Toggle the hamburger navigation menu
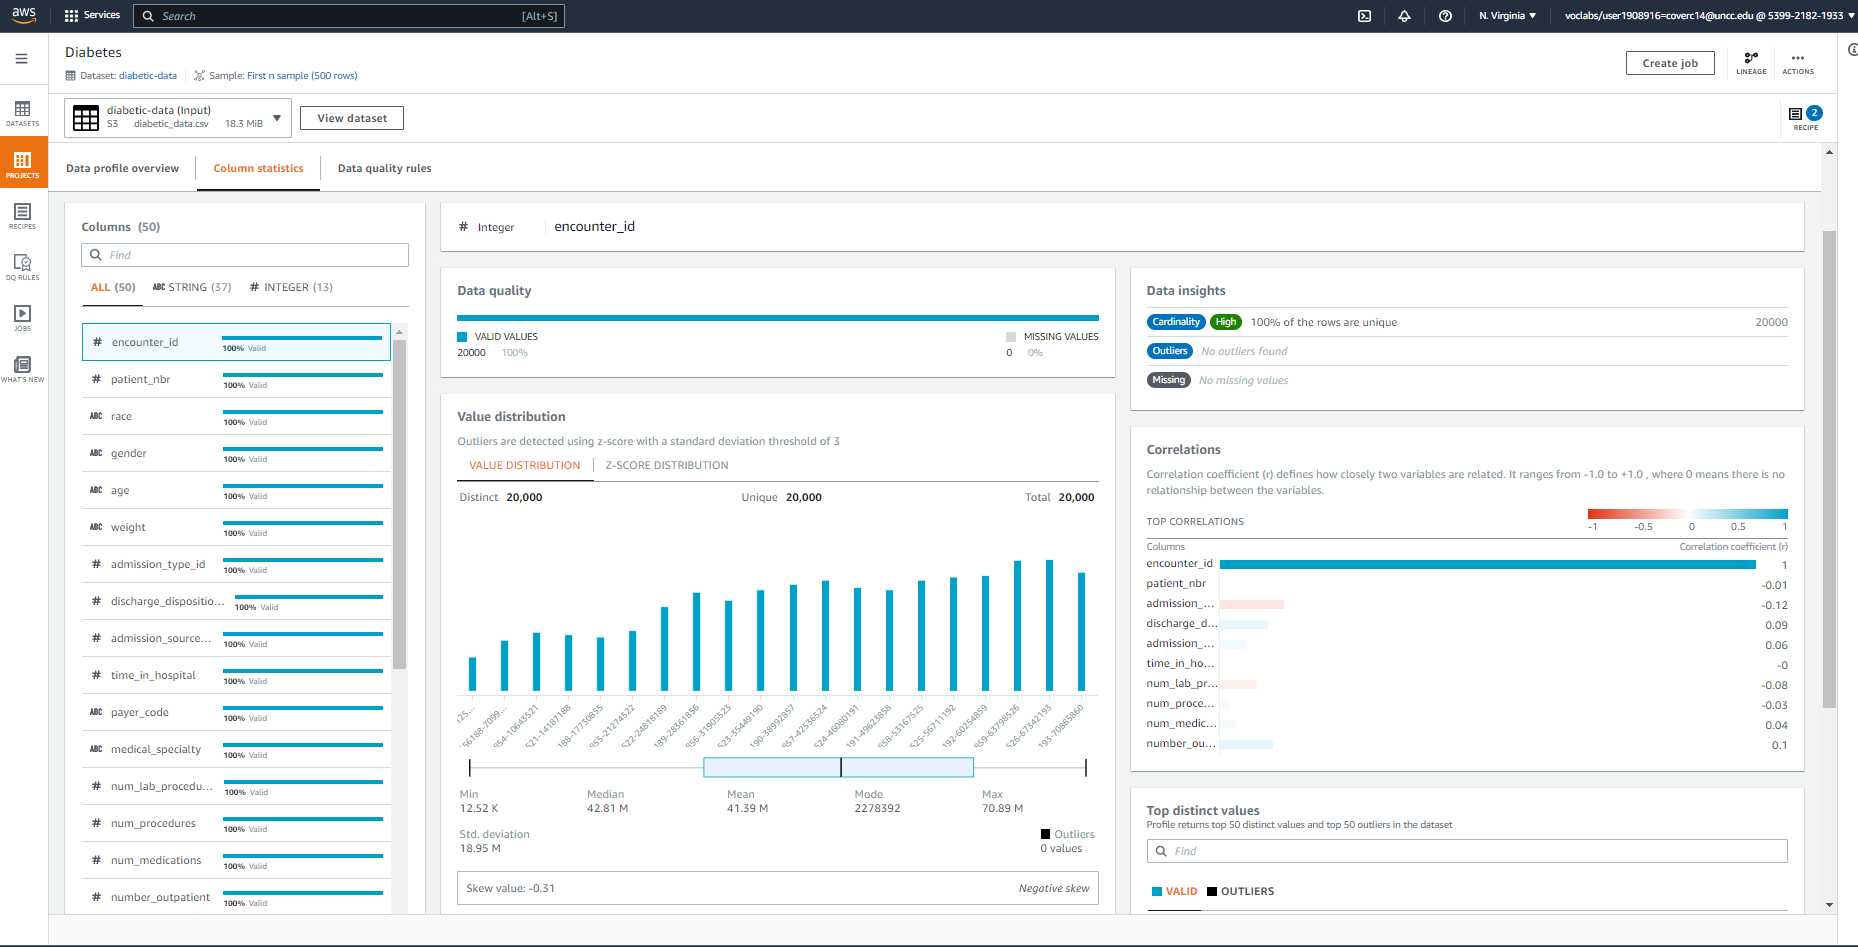The width and height of the screenshot is (1858, 947). (21, 59)
